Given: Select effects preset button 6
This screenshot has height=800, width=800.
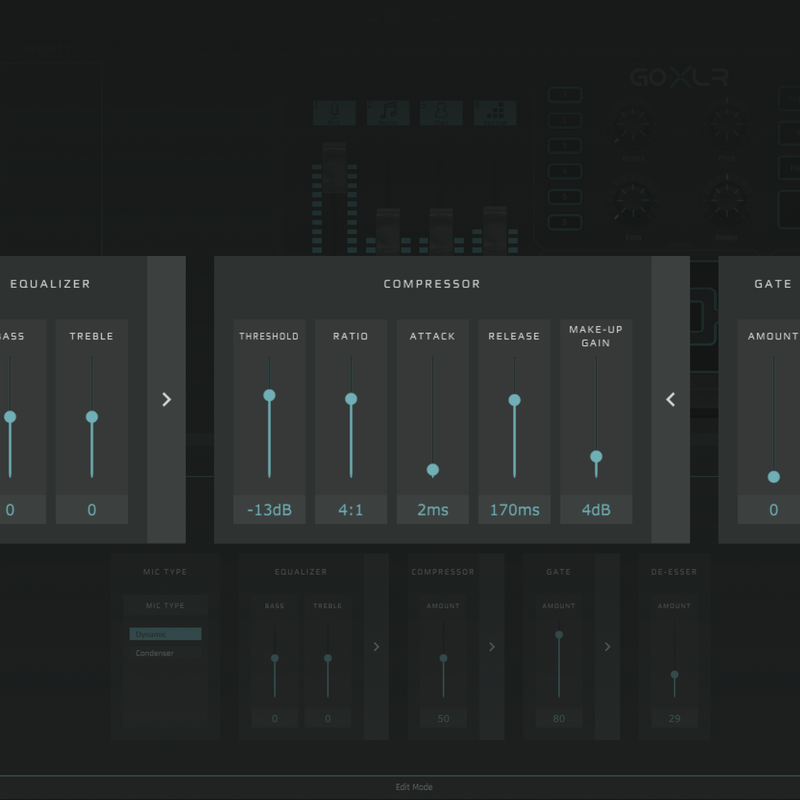Looking at the screenshot, I should (565, 222).
